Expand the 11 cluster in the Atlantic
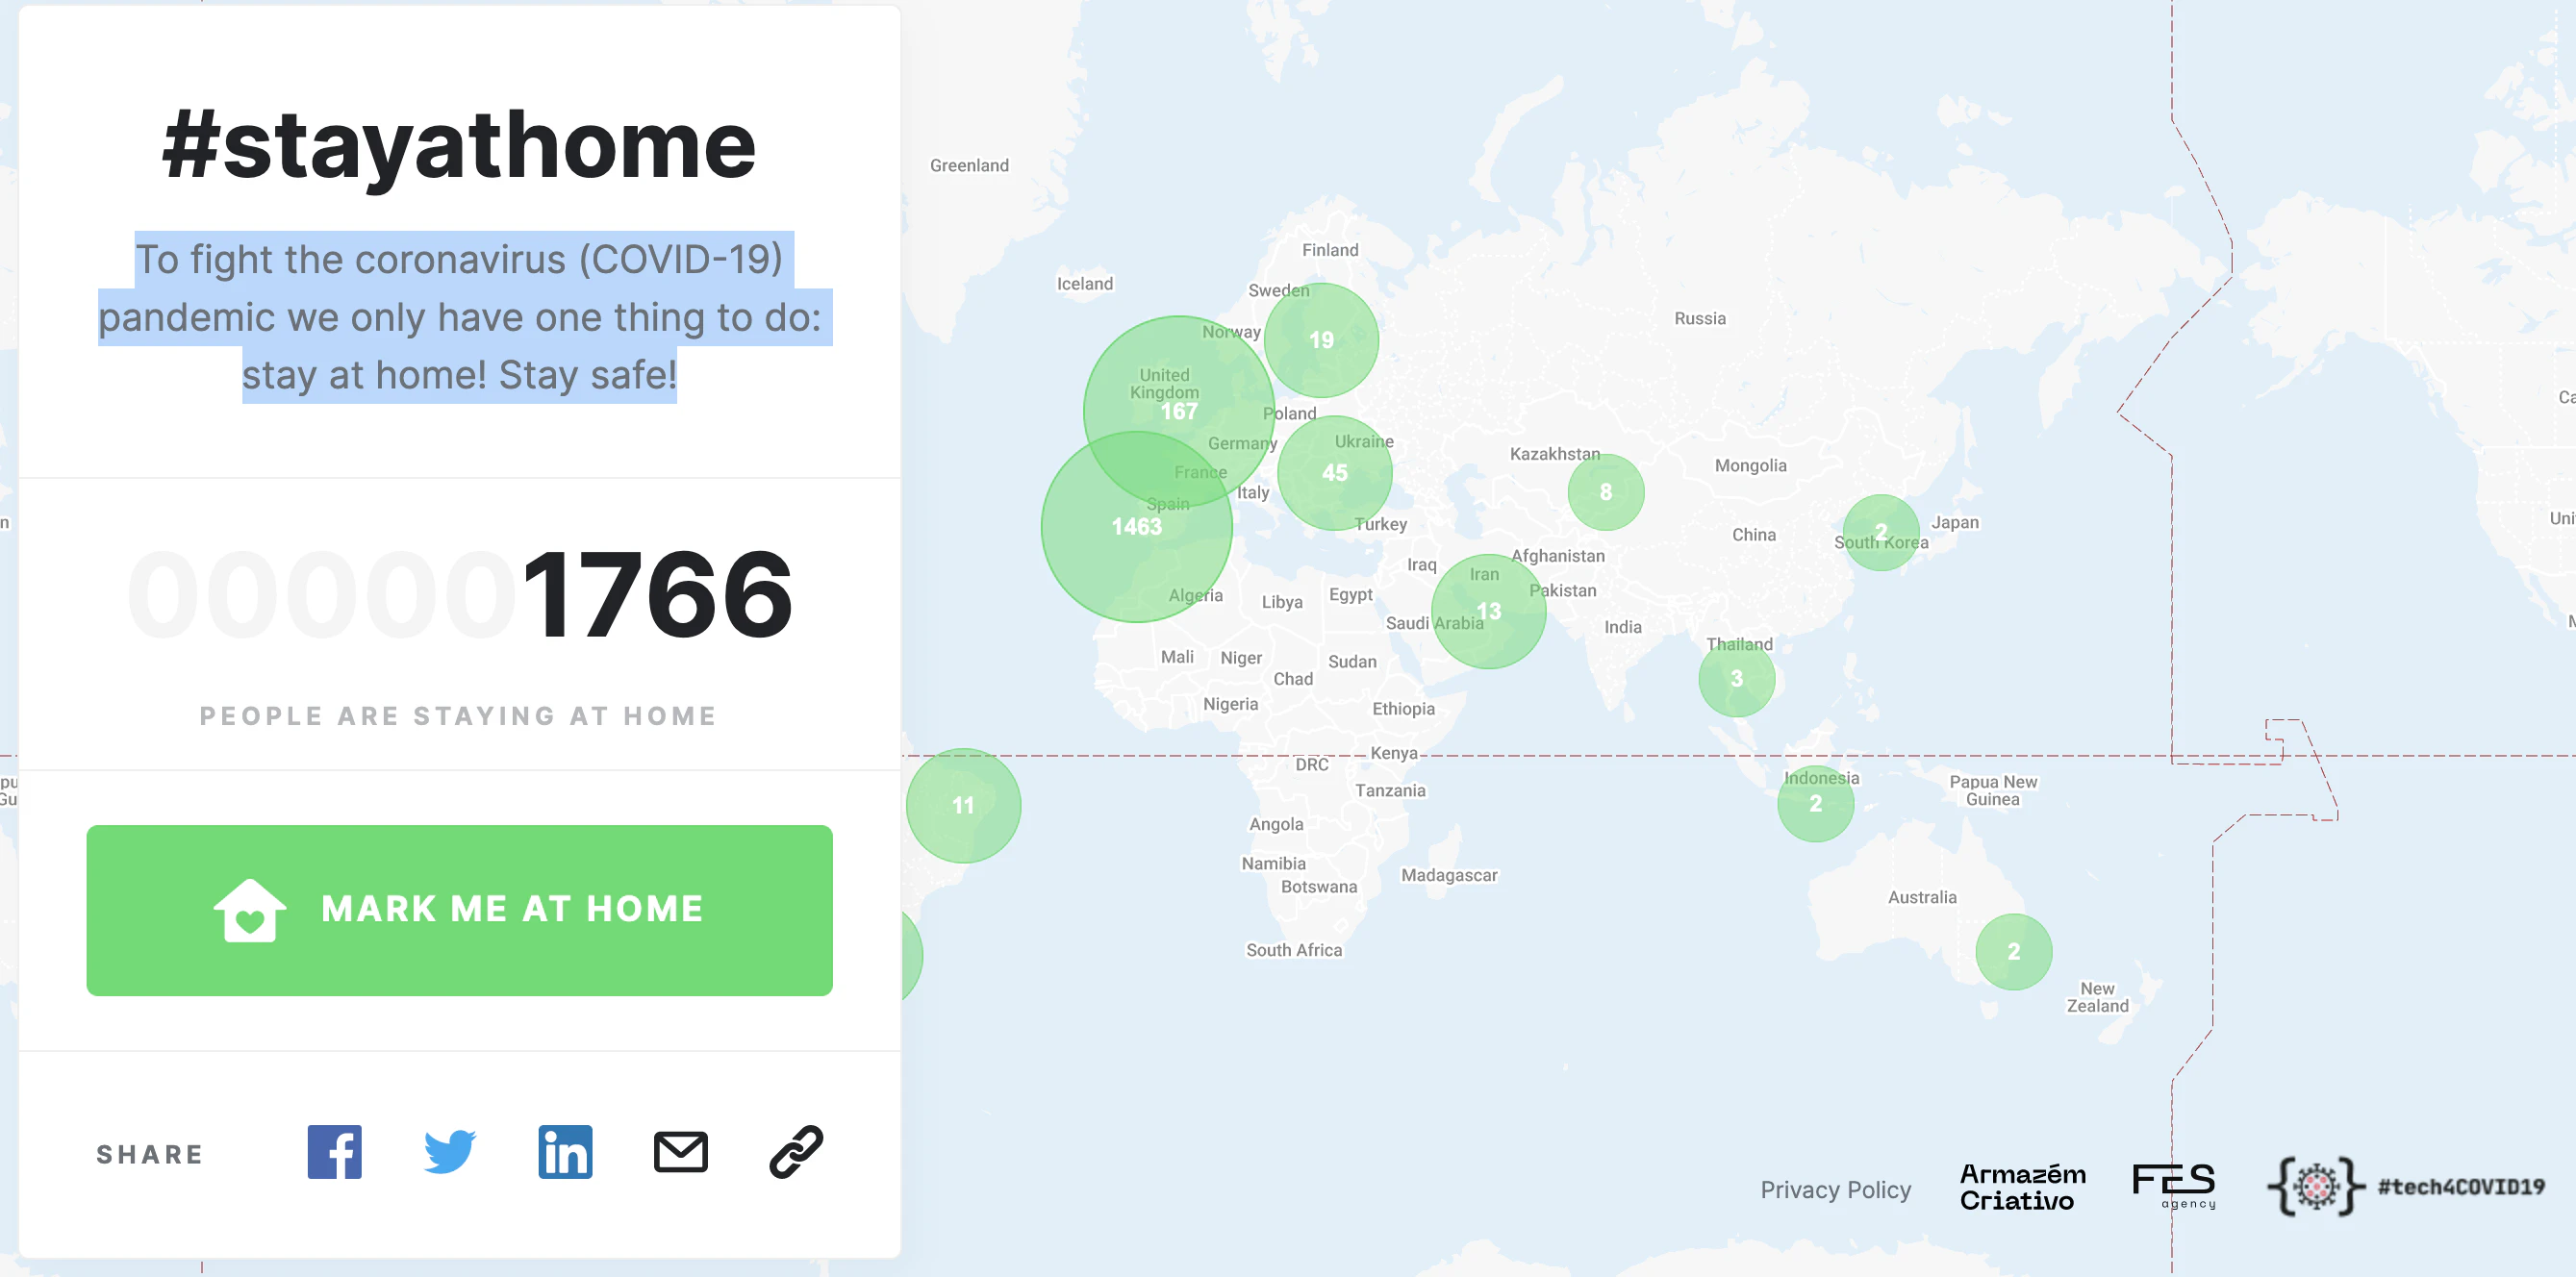The width and height of the screenshot is (2576, 1277). tap(963, 806)
